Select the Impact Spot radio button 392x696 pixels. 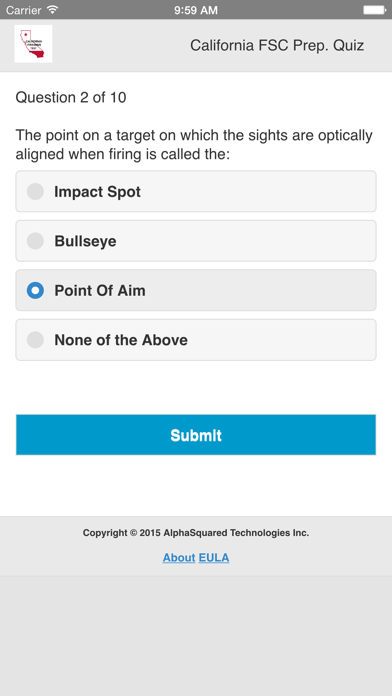coord(36,192)
